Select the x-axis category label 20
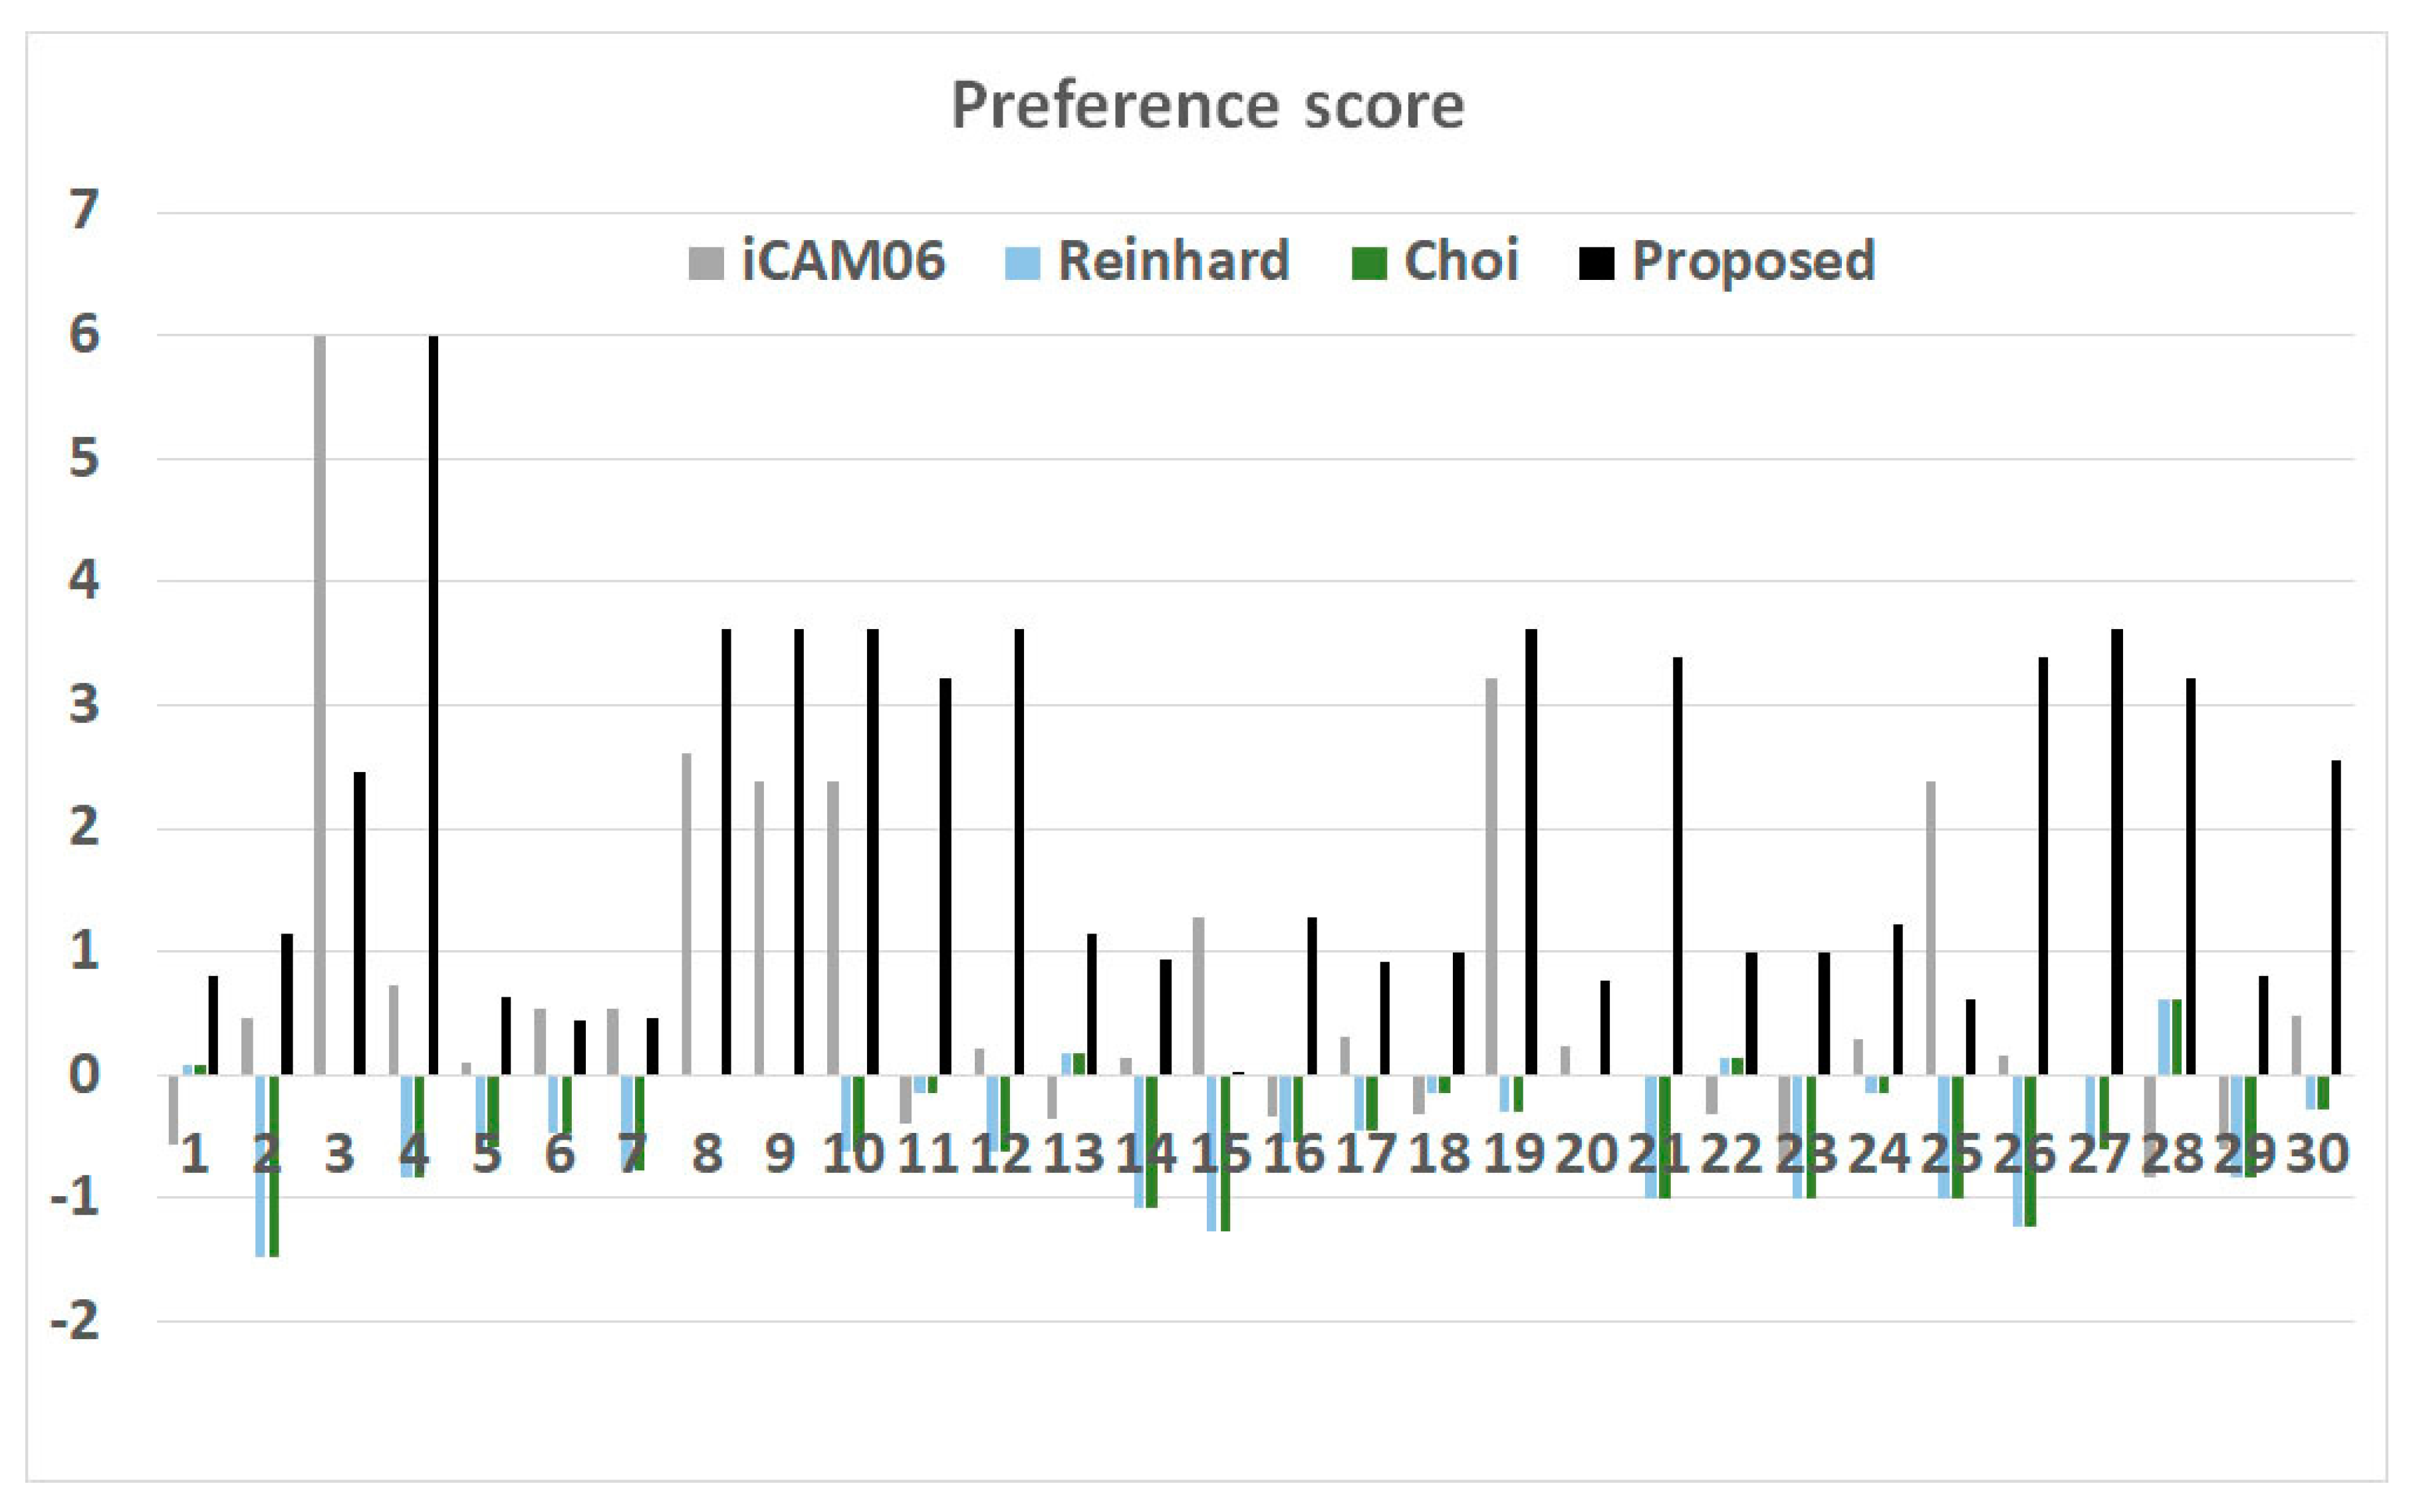 coord(1586,1155)
